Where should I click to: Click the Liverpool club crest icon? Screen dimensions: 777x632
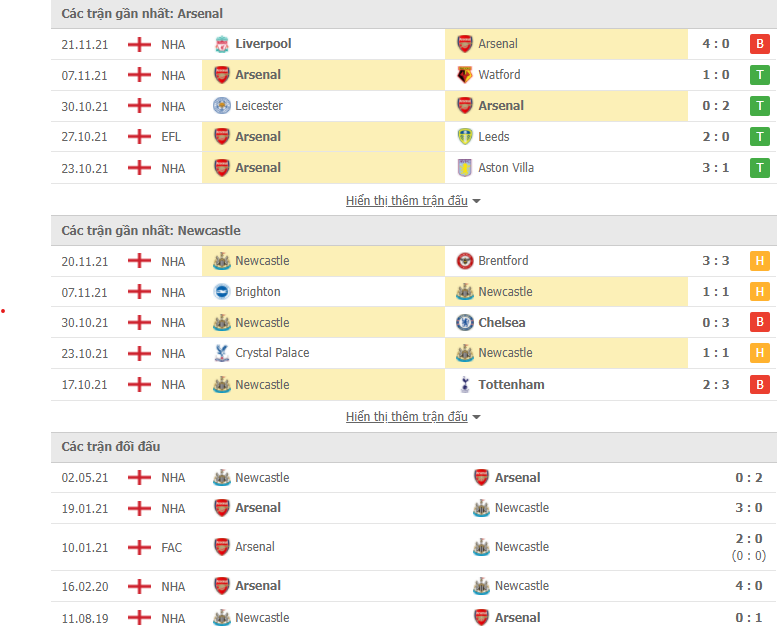point(222,44)
